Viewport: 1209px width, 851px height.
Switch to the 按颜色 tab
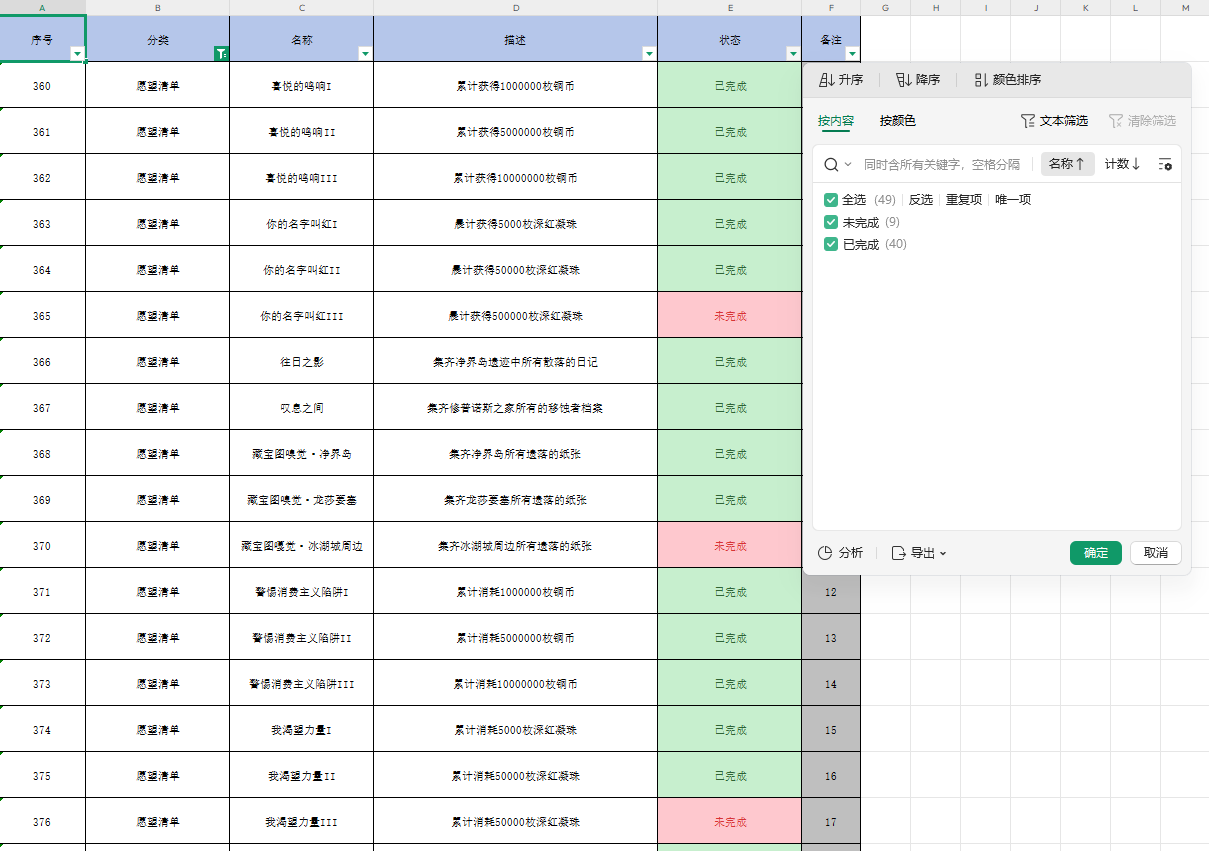(897, 121)
